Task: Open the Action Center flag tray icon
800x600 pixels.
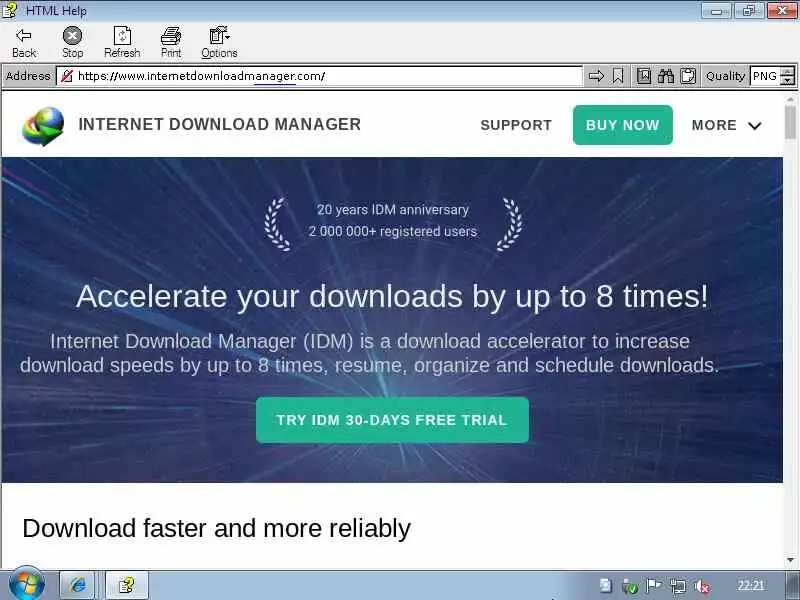Action: (654, 586)
